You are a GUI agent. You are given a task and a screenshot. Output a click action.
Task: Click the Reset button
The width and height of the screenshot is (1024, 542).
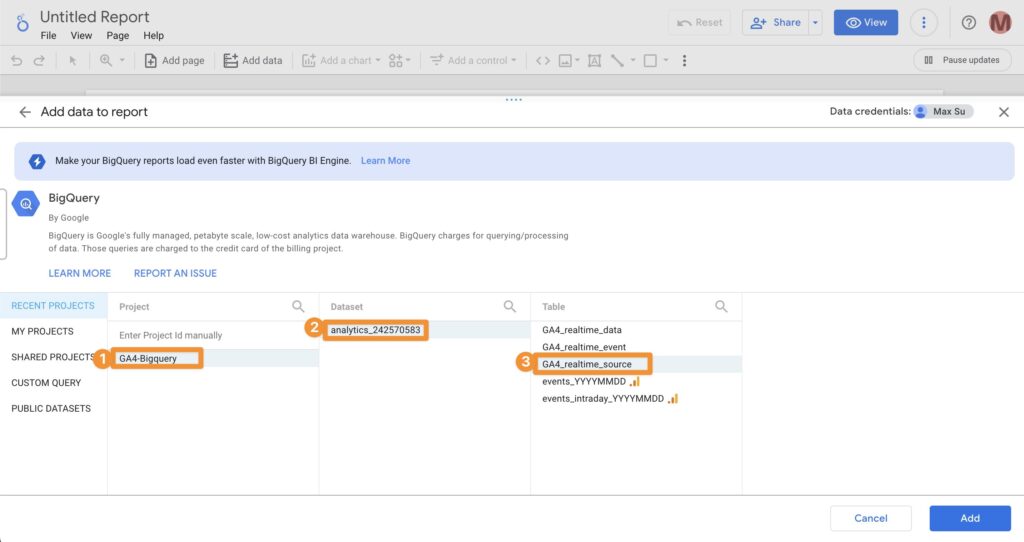699,23
